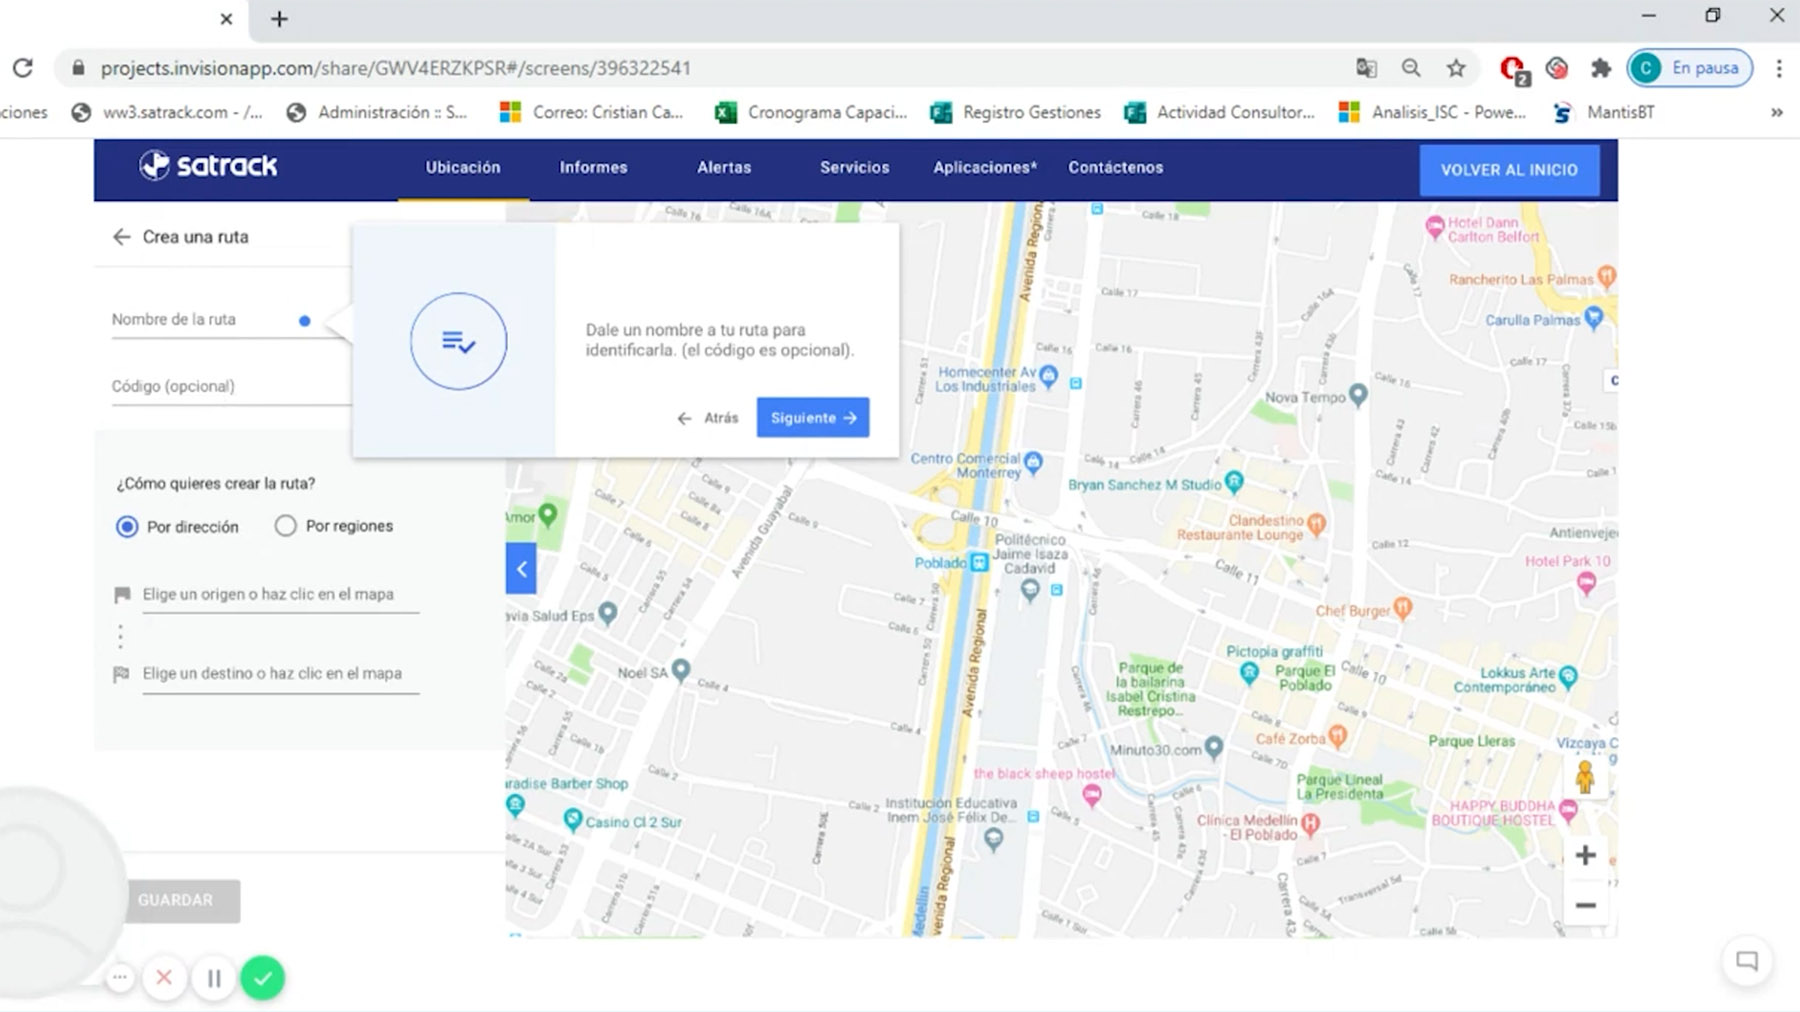Click VOLVER AL INICIO button

[x=1509, y=170]
